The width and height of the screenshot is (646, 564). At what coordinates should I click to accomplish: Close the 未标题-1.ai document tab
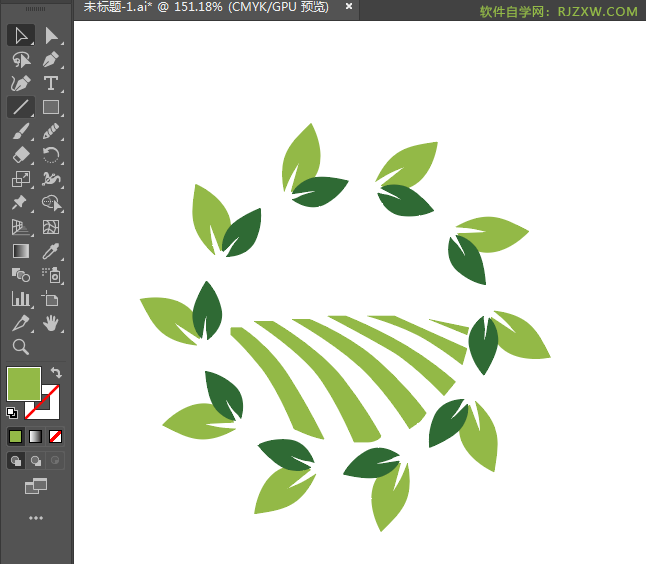coord(349,6)
